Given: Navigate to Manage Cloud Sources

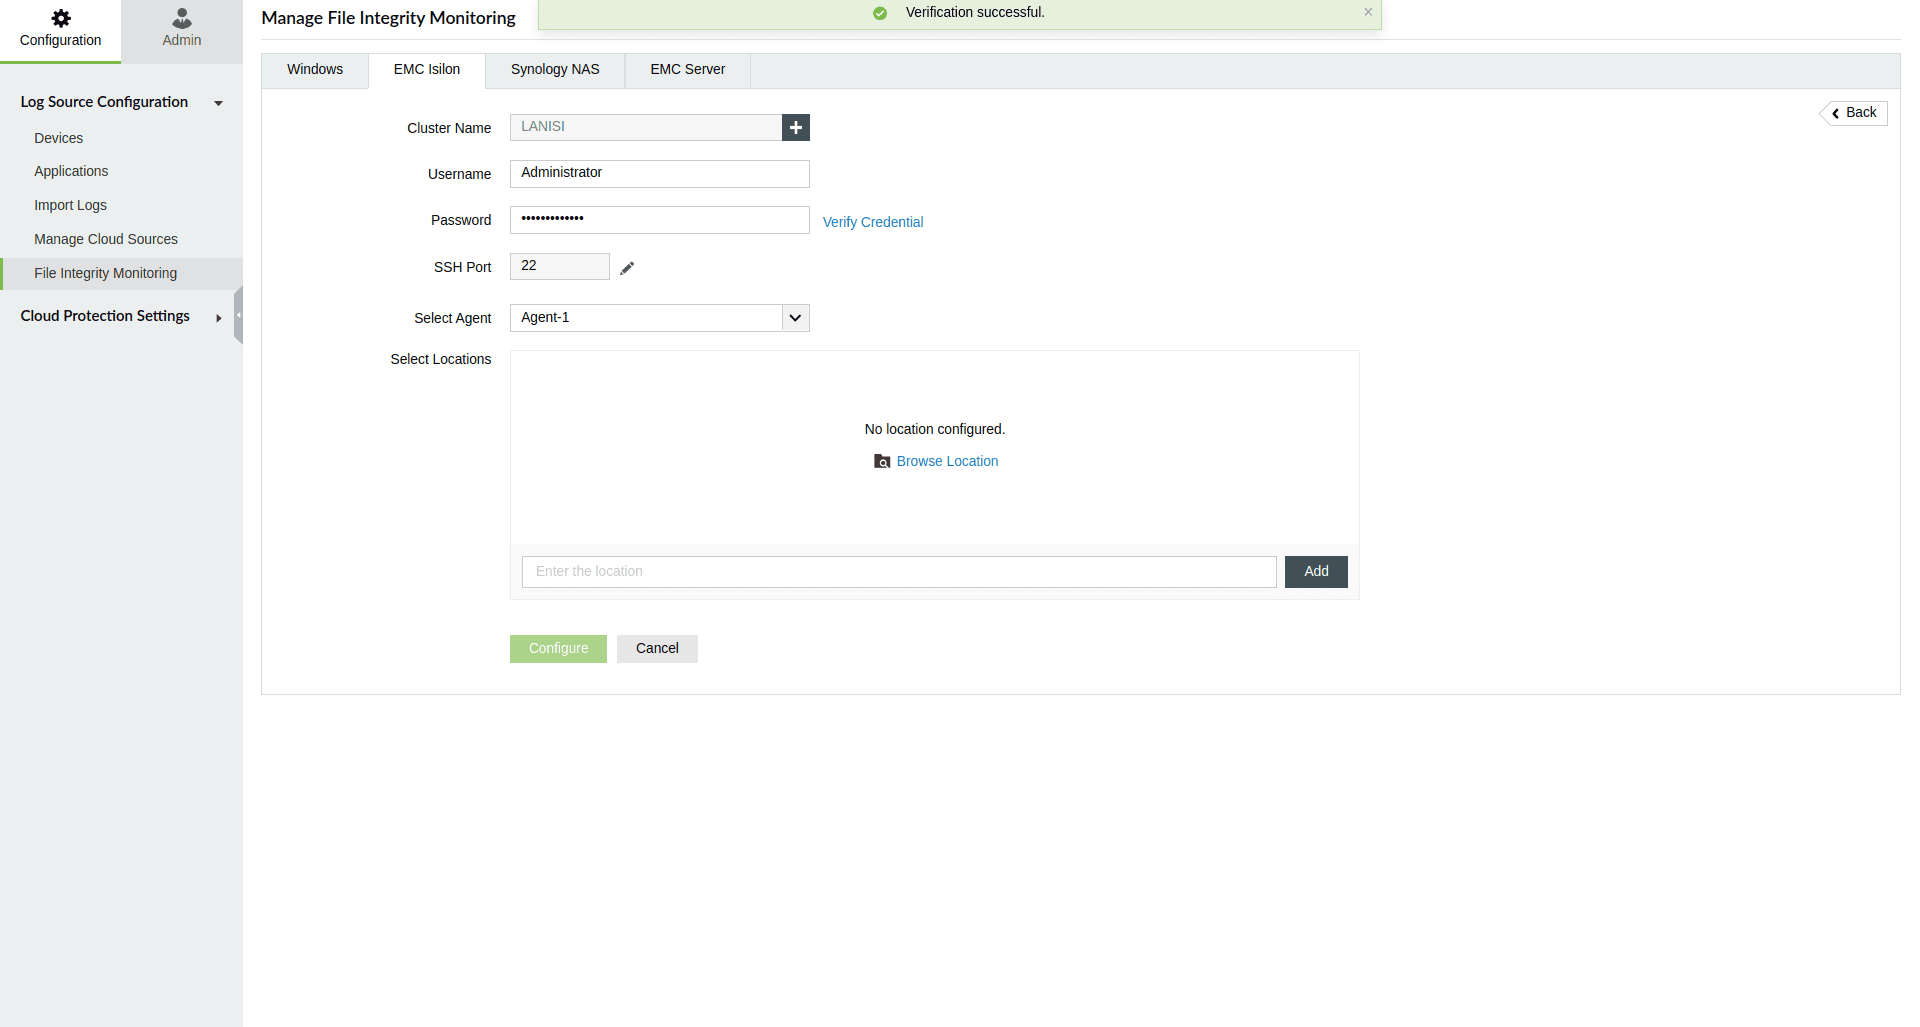Looking at the screenshot, I should point(105,238).
